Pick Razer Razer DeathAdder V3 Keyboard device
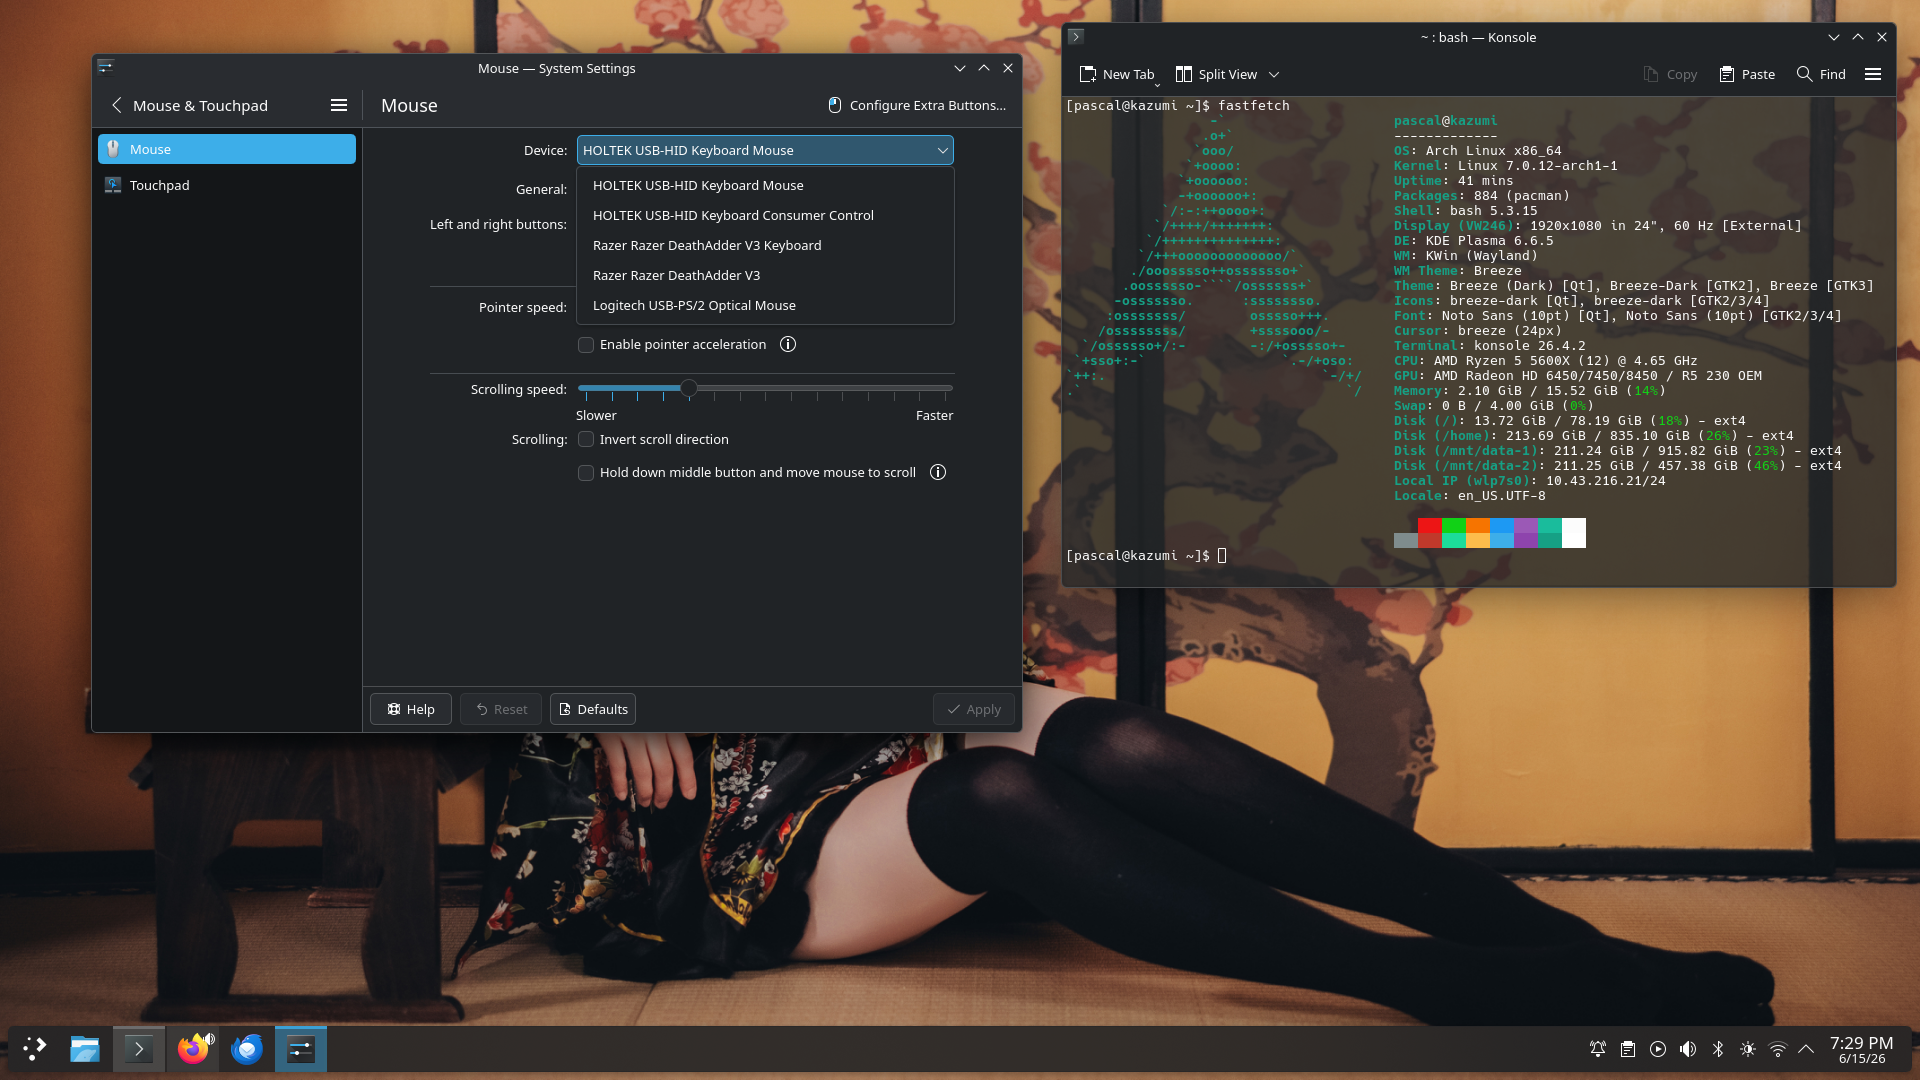Image resolution: width=1920 pixels, height=1080 pixels. (x=765, y=245)
